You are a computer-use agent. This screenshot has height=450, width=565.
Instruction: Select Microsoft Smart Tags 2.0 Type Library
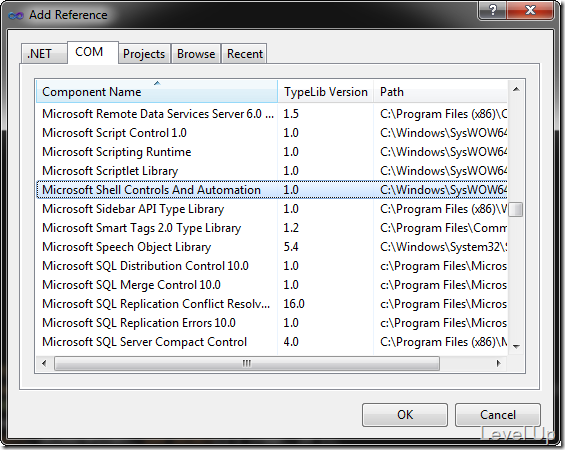coord(272,228)
